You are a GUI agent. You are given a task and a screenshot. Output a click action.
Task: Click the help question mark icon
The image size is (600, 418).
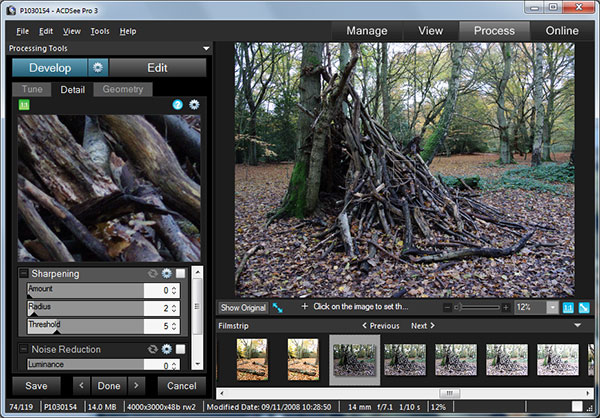pyautogui.click(x=178, y=105)
